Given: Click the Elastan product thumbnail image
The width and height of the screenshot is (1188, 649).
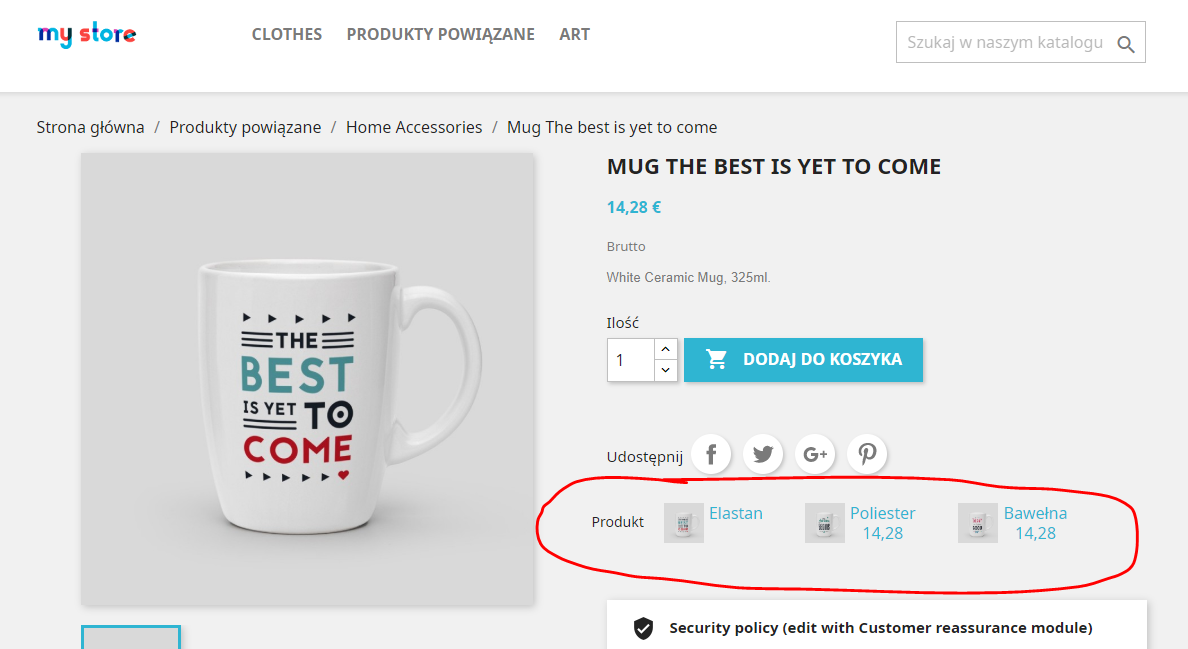Looking at the screenshot, I should (x=684, y=523).
